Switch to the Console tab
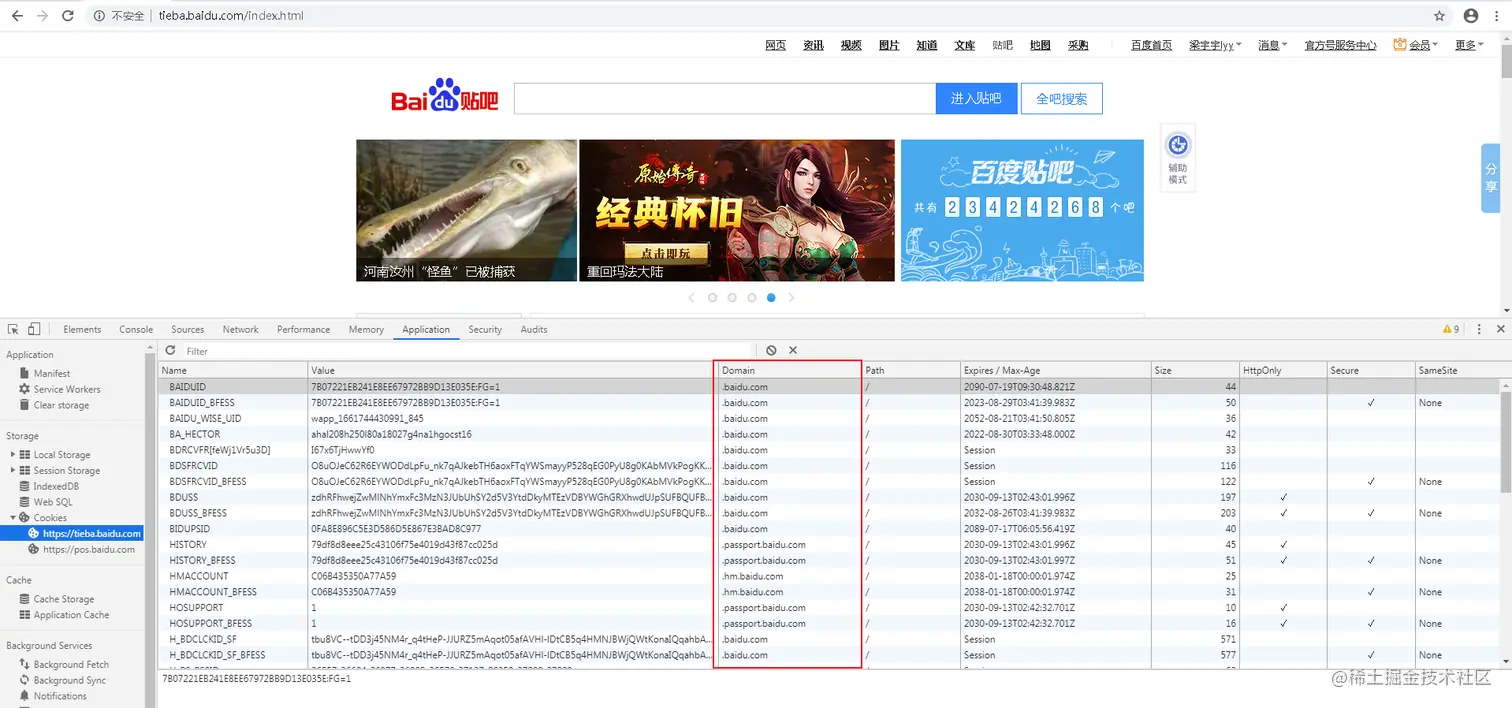This screenshot has width=1512, height=708. (x=136, y=329)
